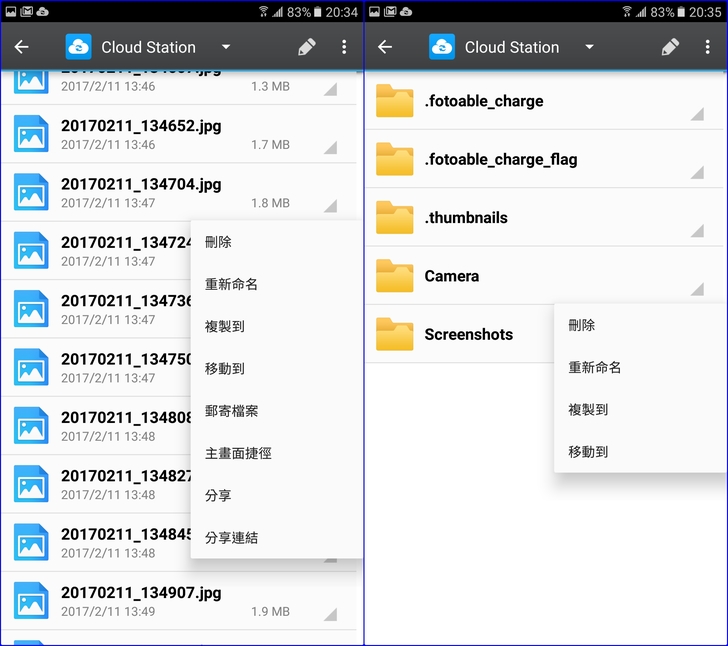Viewport: 728px width, 646px height.
Task: Expand Cloud Station dropdown in right header
Action: click(x=589, y=47)
